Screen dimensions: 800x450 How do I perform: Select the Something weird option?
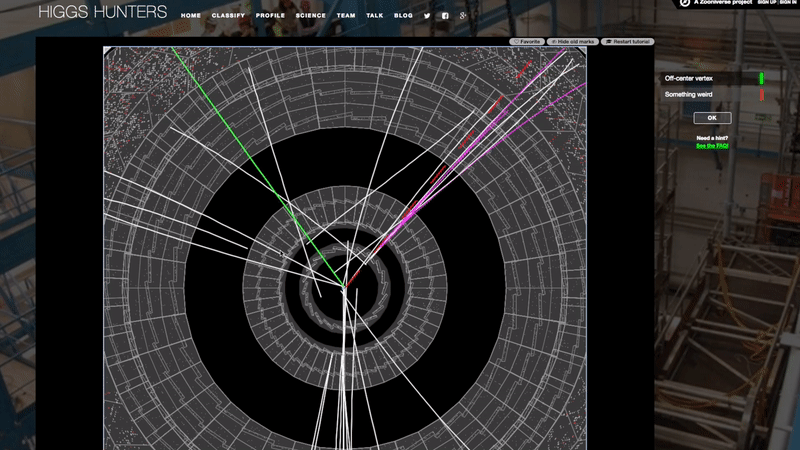point(689,95)
